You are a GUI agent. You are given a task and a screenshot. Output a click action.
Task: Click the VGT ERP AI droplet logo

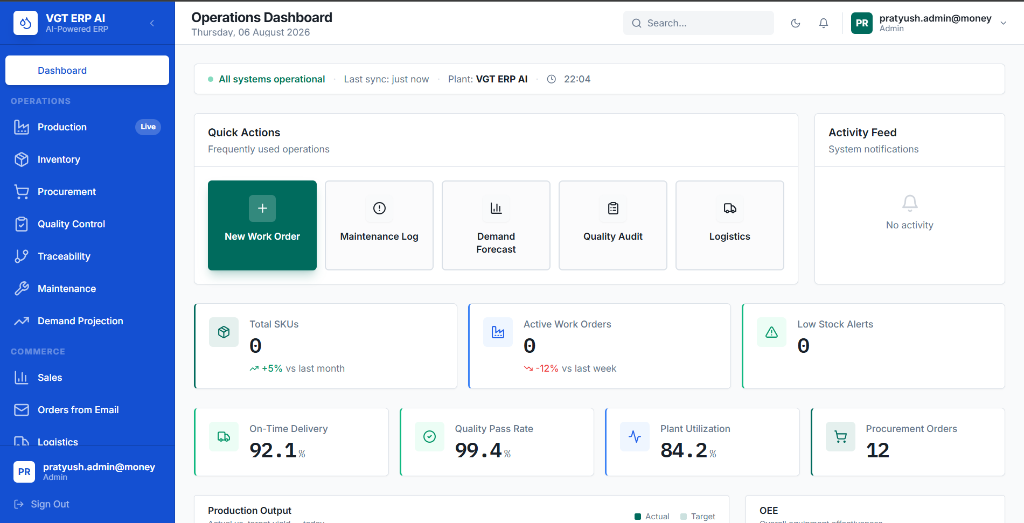point(25,24)
